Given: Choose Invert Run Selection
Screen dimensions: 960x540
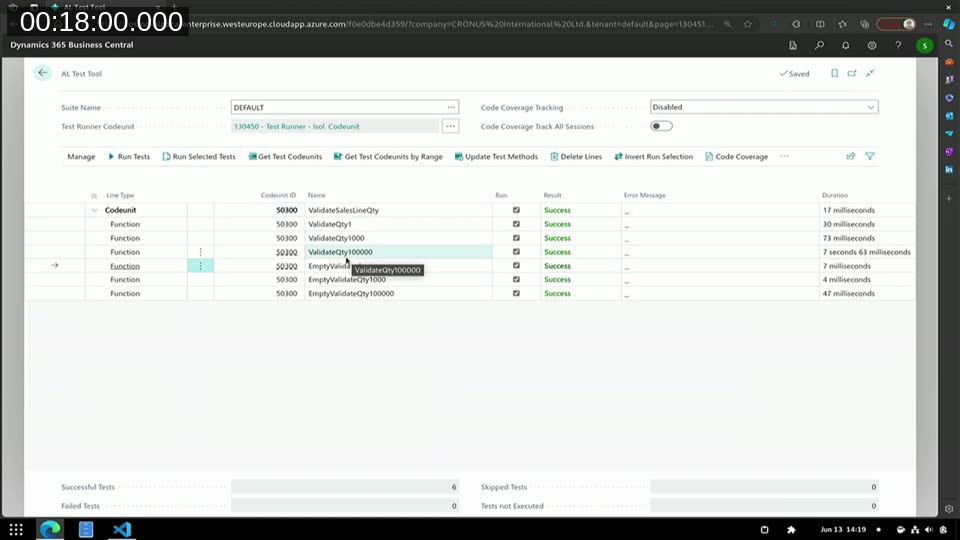Looking at the screenshot, I should [x=653, y=157].
